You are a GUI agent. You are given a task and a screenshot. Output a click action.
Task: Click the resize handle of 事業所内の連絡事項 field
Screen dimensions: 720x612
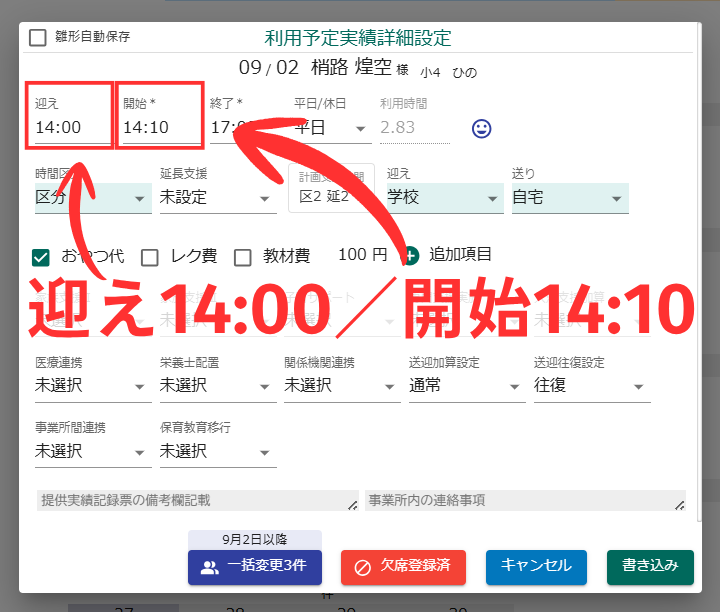[x=680, y=505]
